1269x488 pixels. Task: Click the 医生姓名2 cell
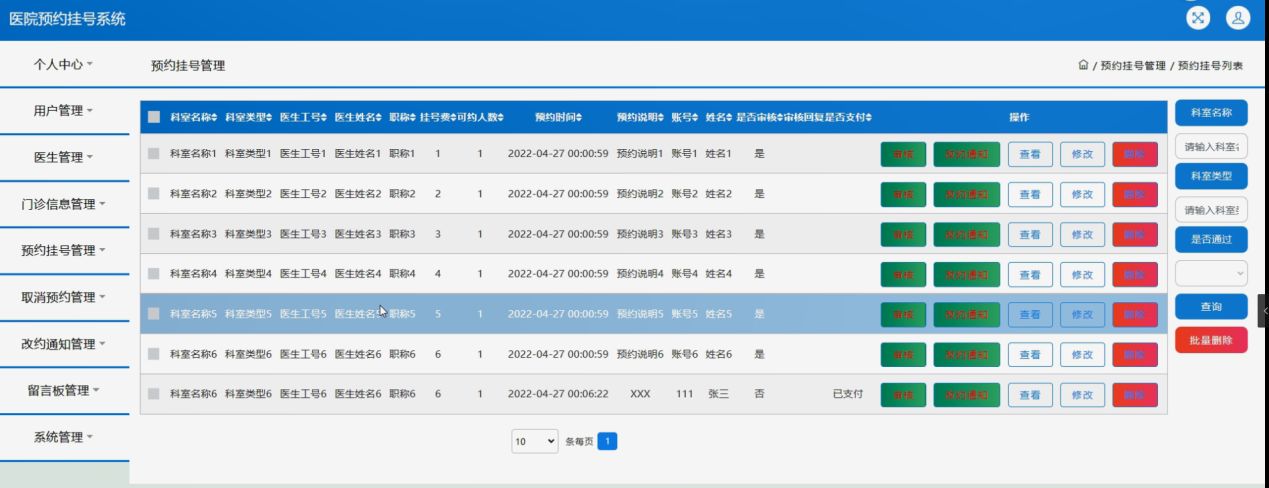click(x=358, y=194)
